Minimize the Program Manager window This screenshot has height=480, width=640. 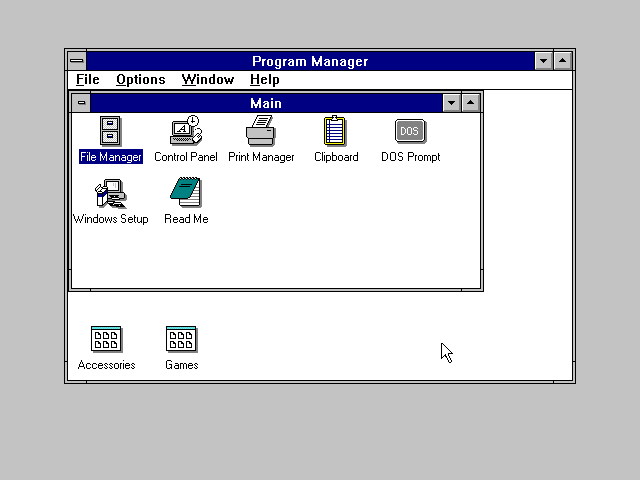[544, 61]
